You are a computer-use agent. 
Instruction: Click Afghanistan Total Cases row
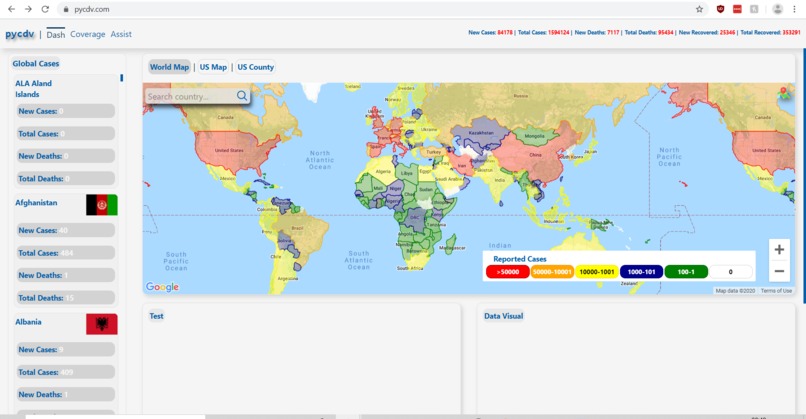tap(66, 253)
